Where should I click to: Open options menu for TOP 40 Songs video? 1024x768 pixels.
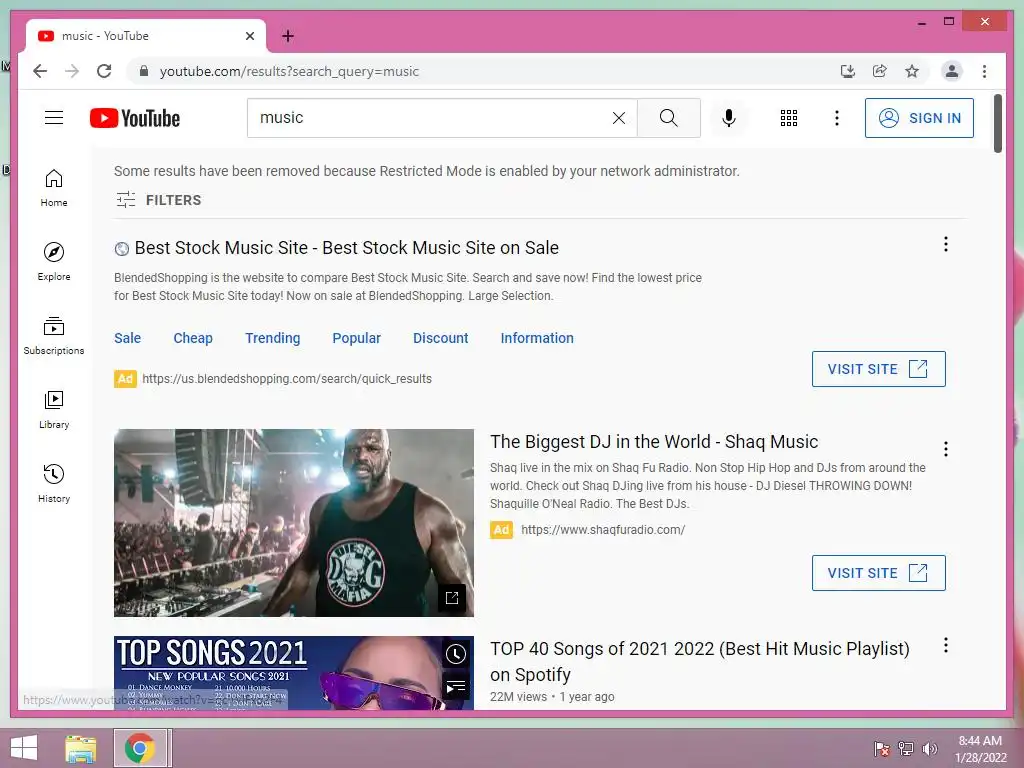tap(946, 645)
